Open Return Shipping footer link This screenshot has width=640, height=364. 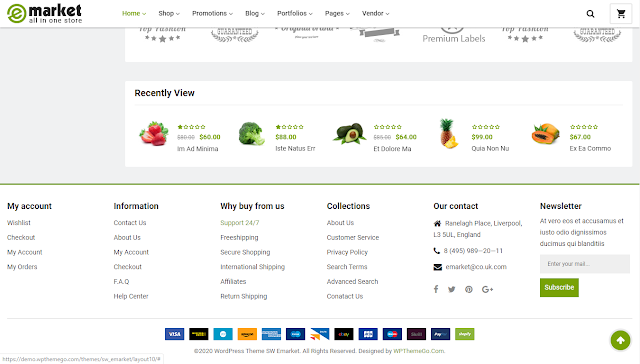244,296
